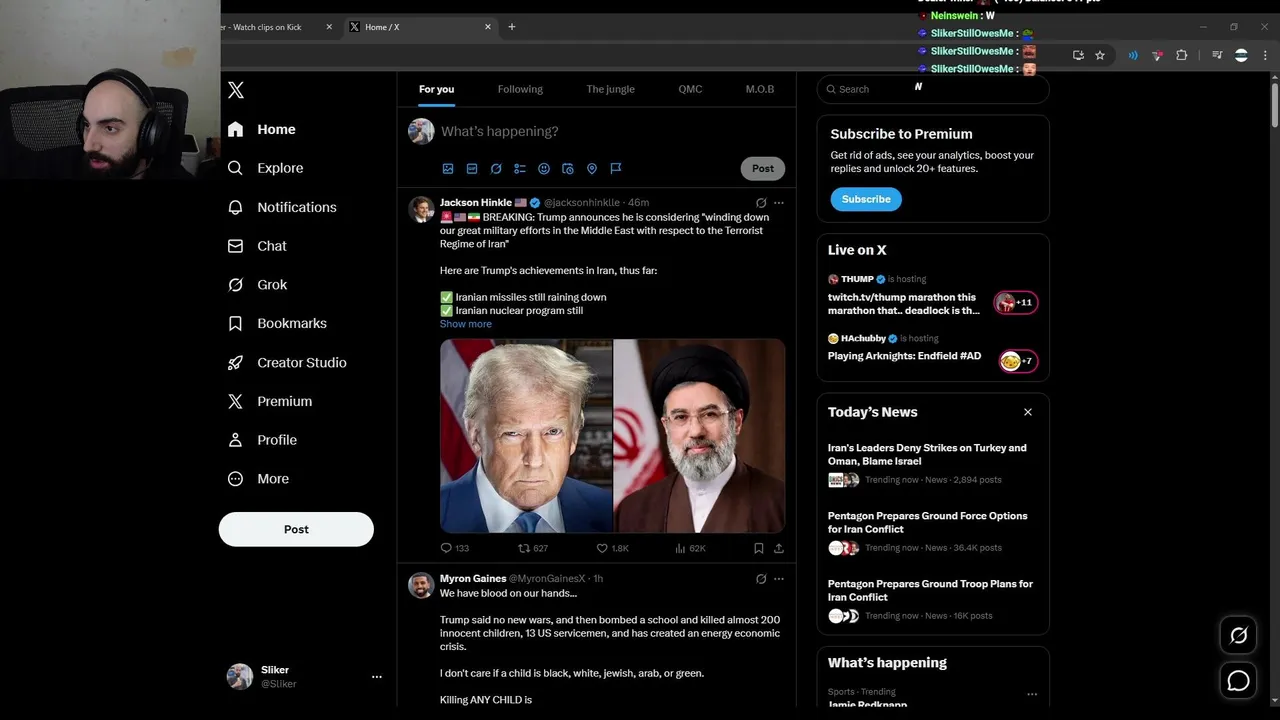1280x720 pixels.
Task: Switch to The jungle tab
Action: pyautogui.click(x=610, y=89)
